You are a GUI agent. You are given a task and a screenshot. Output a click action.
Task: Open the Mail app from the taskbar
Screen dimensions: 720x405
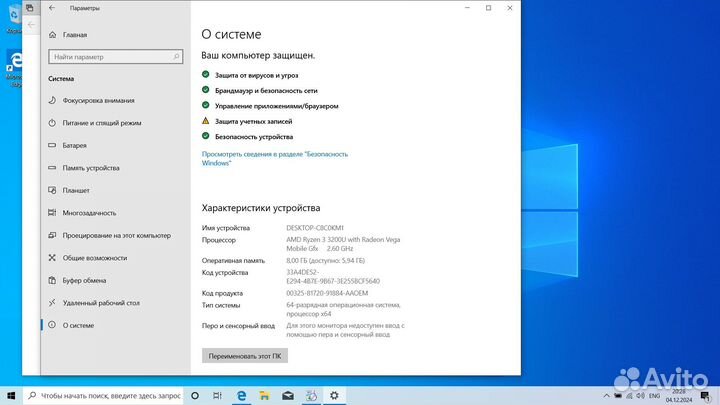288,395
